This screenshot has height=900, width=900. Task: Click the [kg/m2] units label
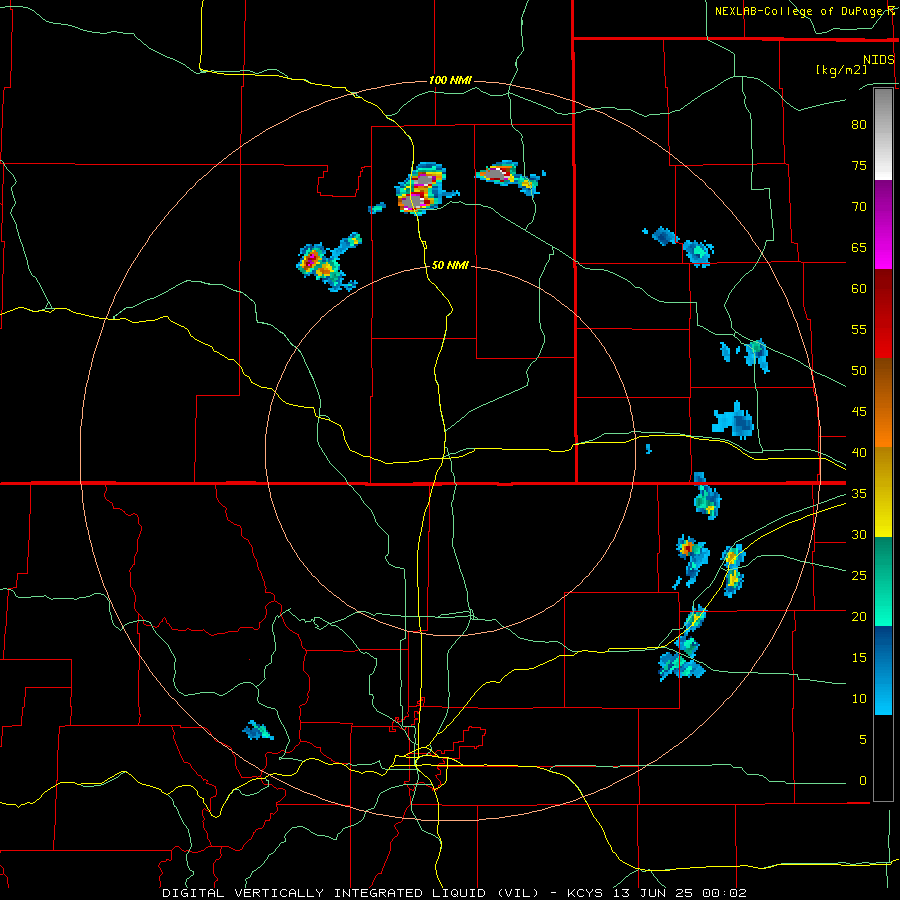pyautogui.click(x=842, y=70)
